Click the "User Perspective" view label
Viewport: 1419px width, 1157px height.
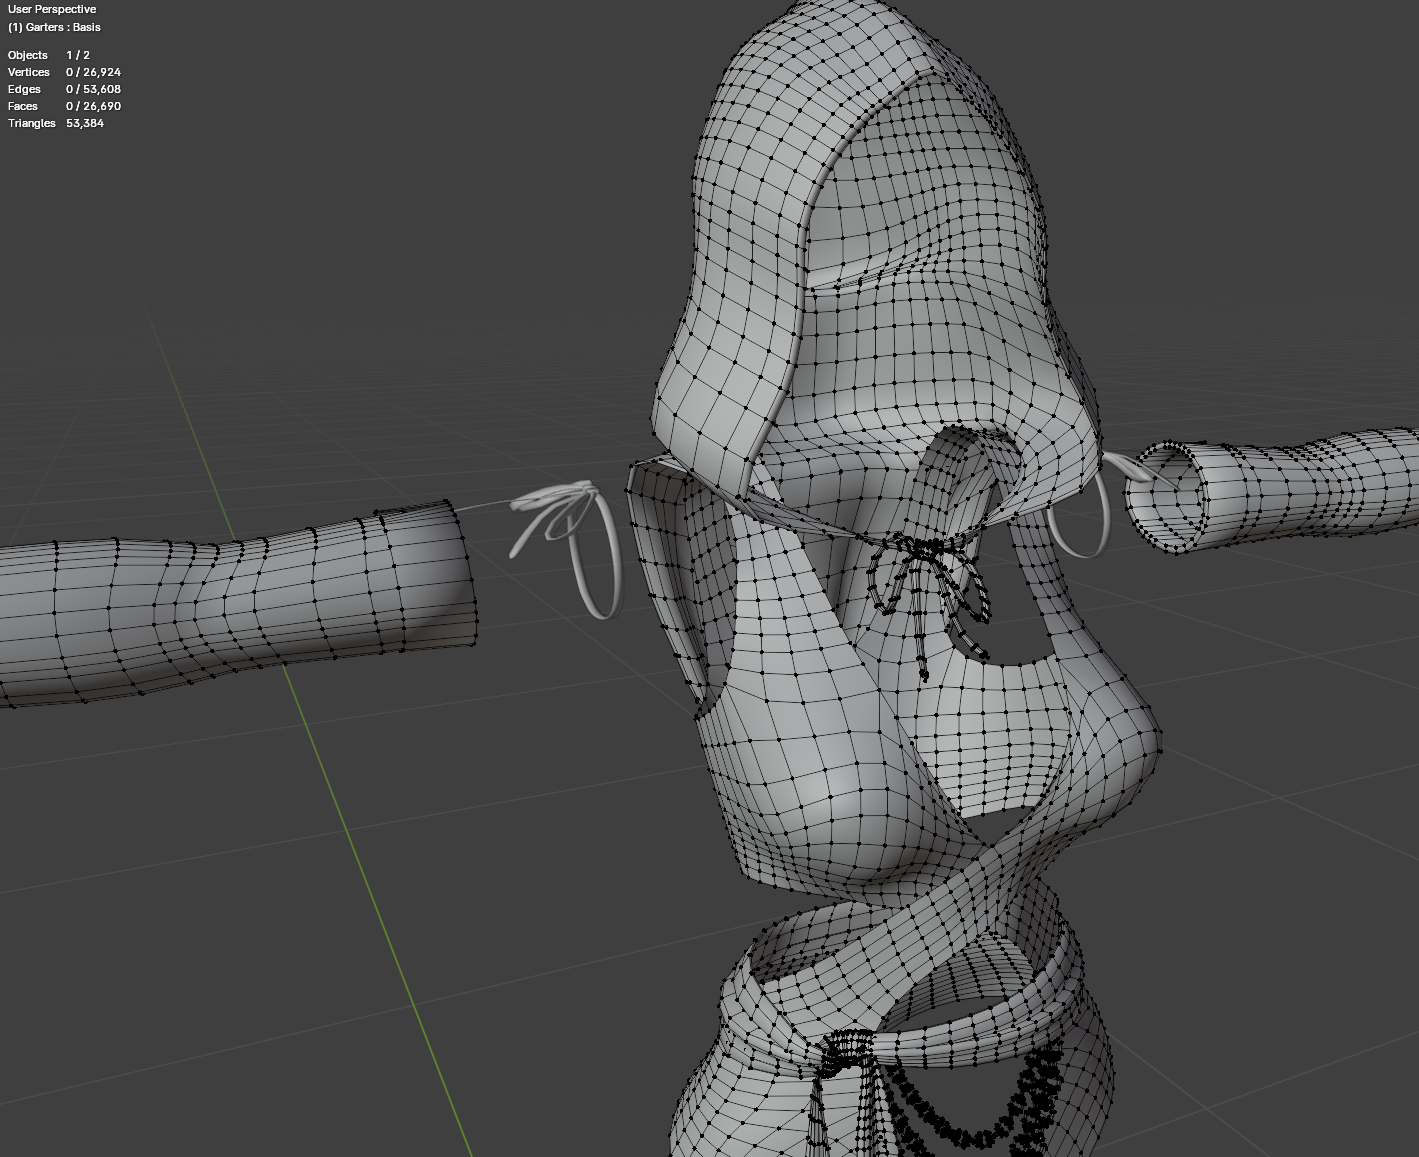tap(52, 9)
